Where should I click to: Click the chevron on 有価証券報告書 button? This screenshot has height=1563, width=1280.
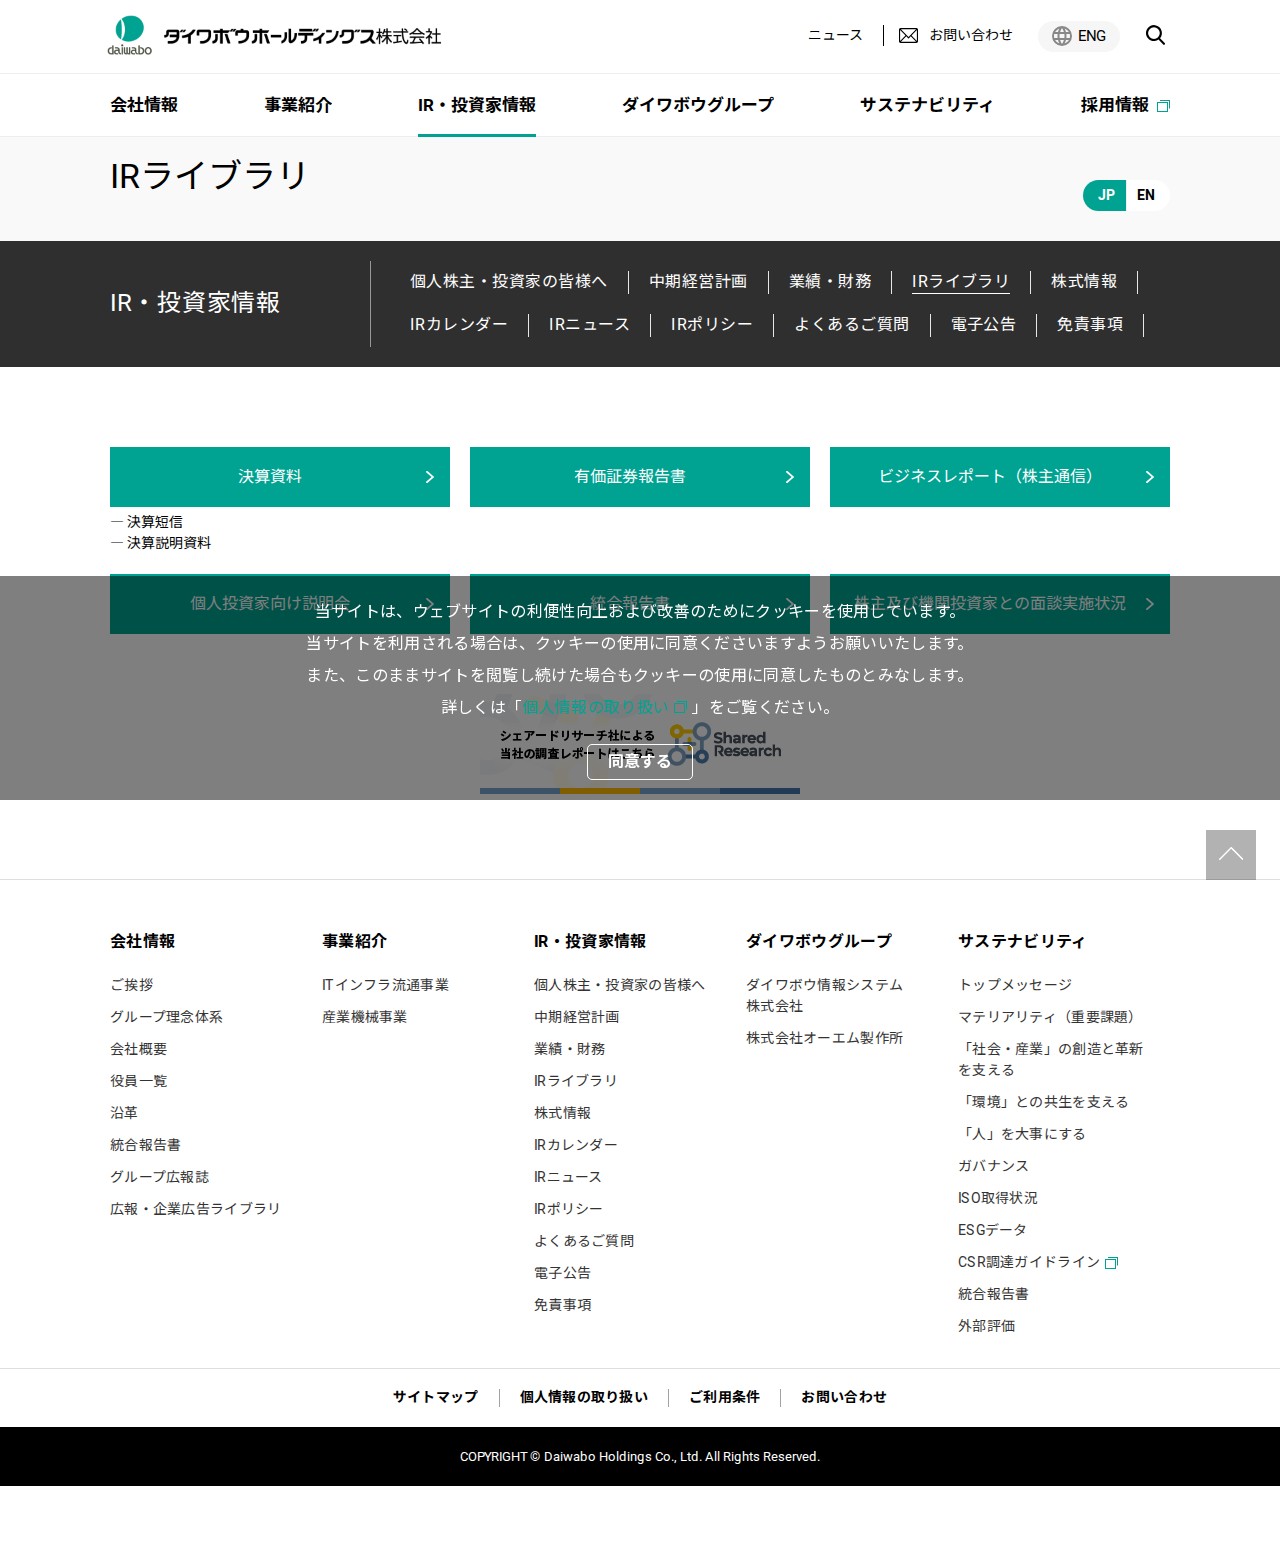[790, 477]
